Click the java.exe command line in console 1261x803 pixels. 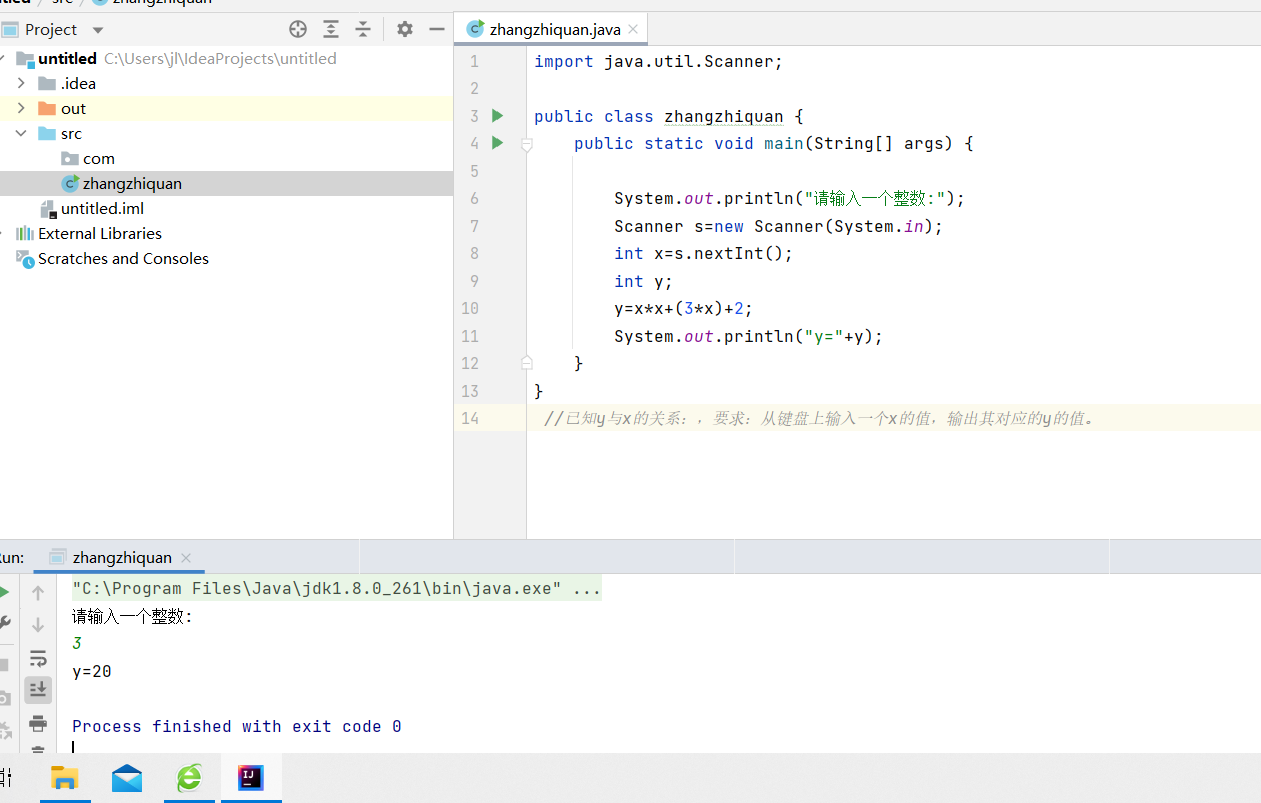tap(336, 588)
